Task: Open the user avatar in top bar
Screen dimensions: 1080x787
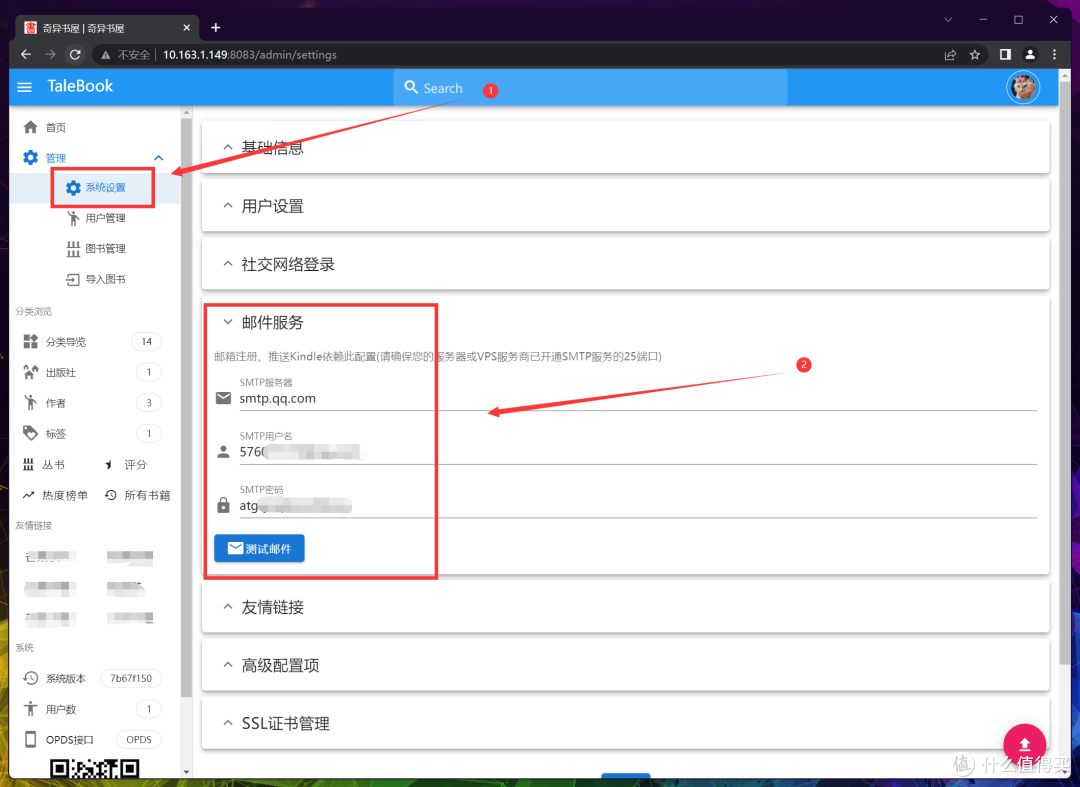Action: pos(1023,87)
